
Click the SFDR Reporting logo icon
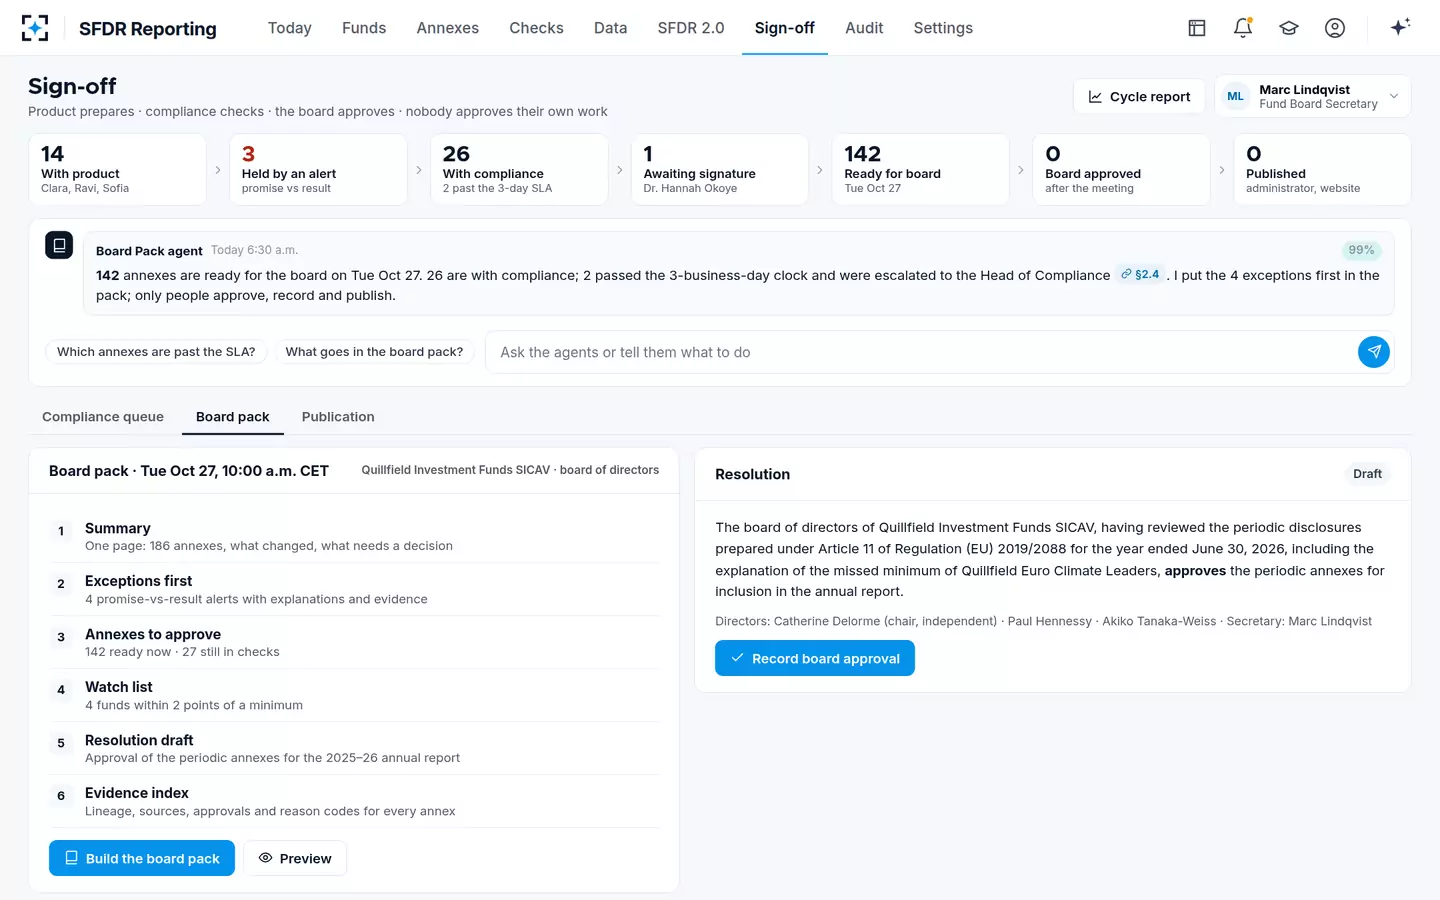(x=35, y=28)
